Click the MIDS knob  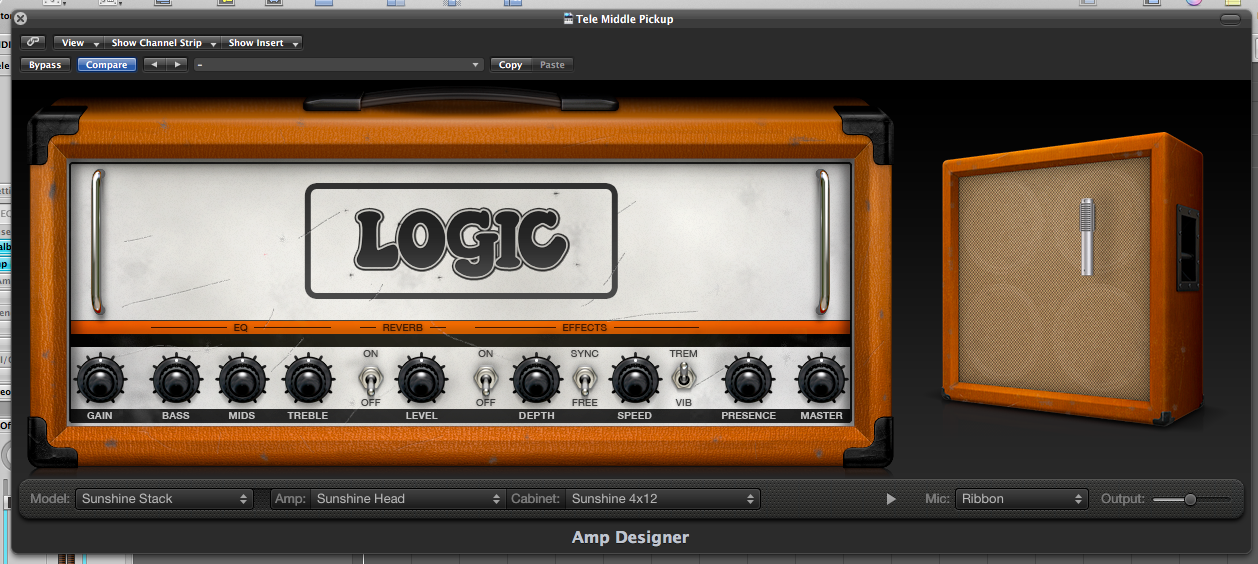[x=241, y=380]
